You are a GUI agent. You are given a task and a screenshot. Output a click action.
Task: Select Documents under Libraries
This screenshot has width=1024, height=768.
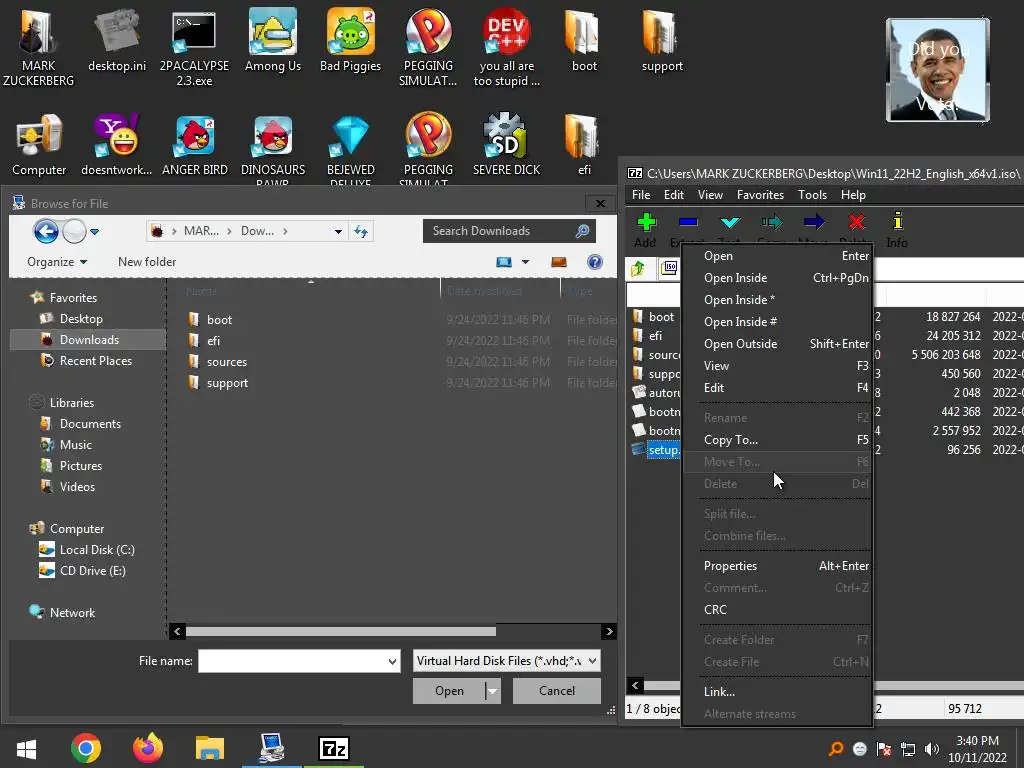81,424
